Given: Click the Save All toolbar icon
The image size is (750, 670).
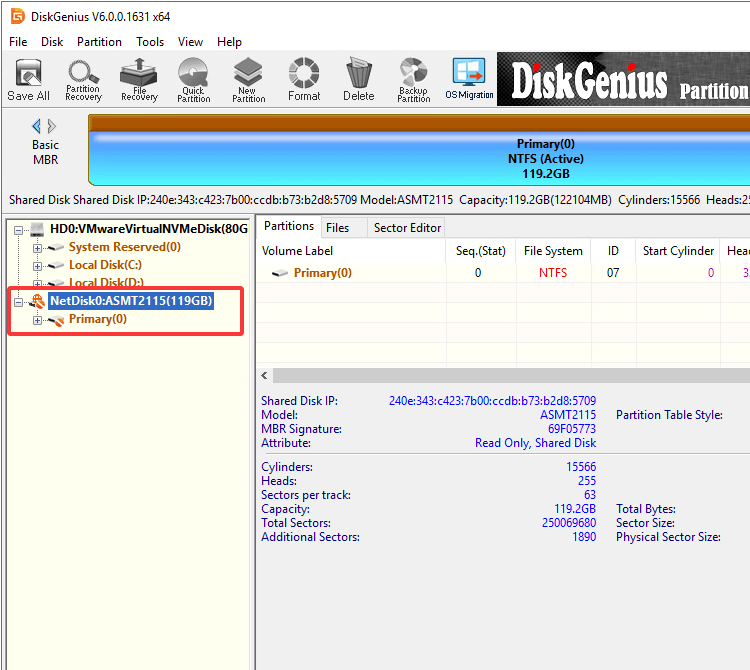Looking at the screenshot, I should (28, 79).
